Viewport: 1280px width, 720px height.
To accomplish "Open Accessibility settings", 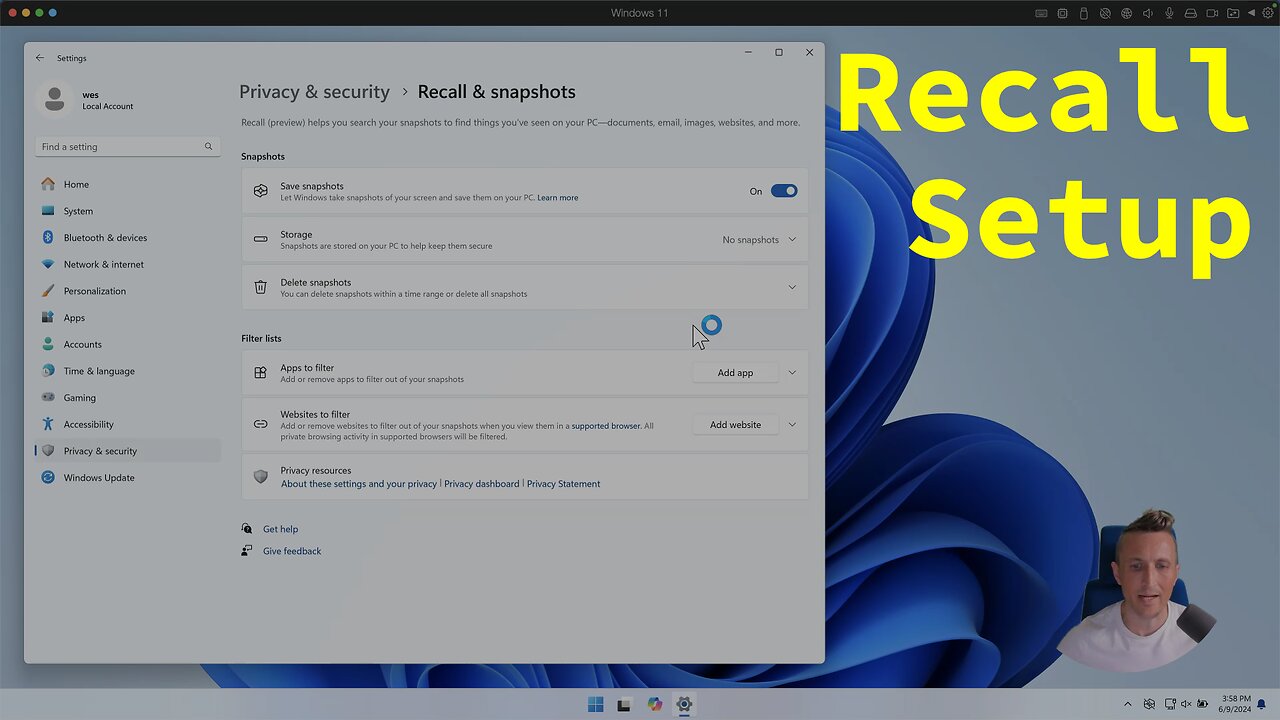I will pos(127,424).
